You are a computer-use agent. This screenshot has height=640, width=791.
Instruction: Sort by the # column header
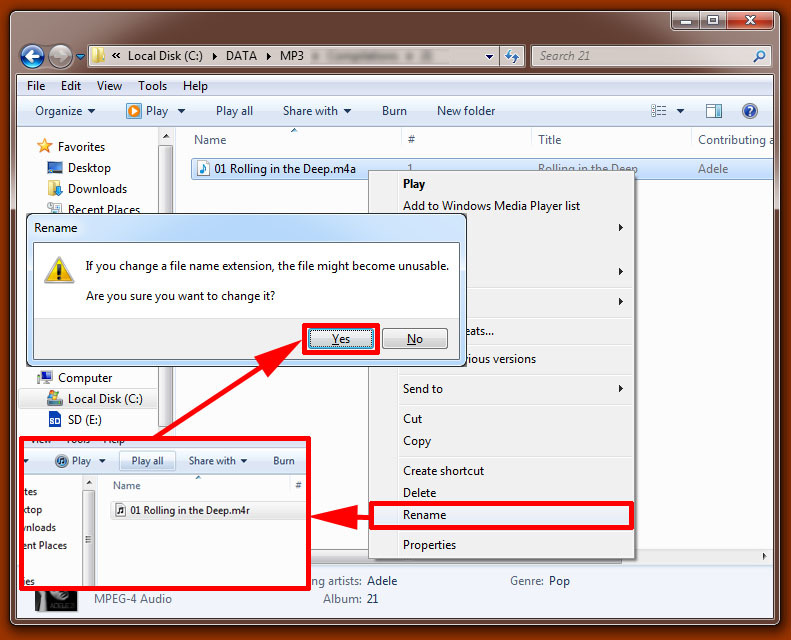tap(411, 140)
